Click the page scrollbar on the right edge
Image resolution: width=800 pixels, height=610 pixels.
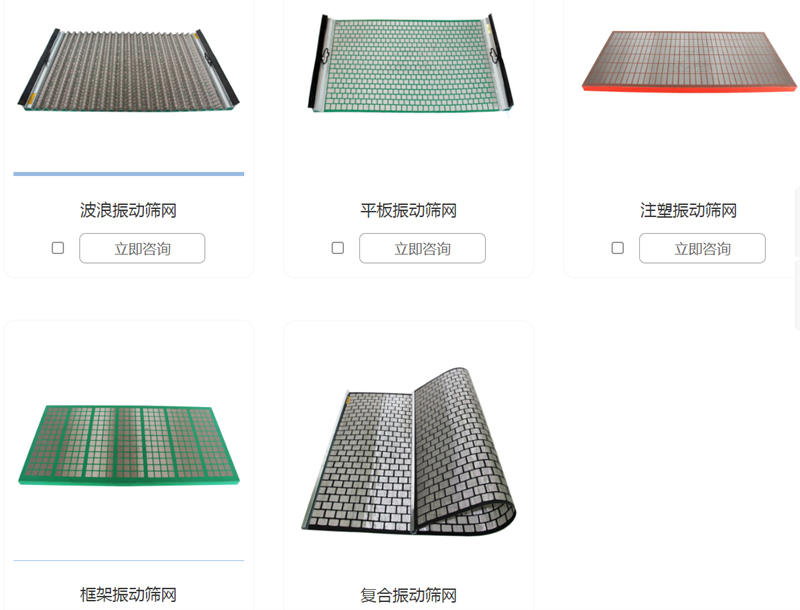pyautogui.click(x=797, y=258)
